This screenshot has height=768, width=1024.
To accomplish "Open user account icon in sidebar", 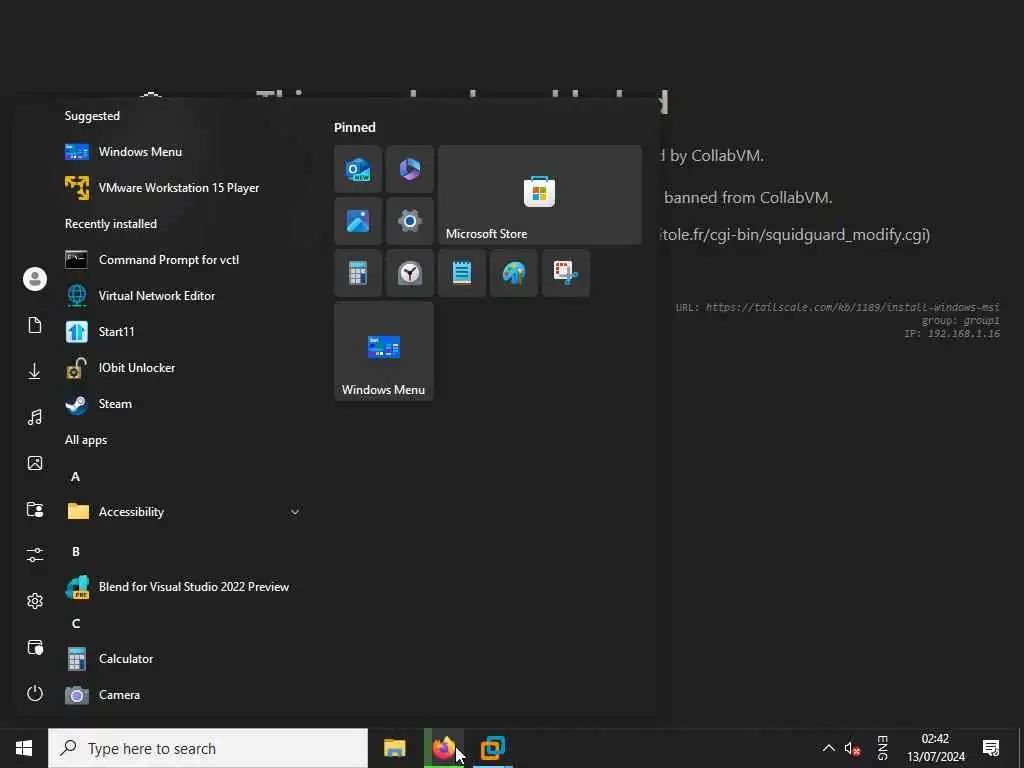I will [x=35, y=279].
